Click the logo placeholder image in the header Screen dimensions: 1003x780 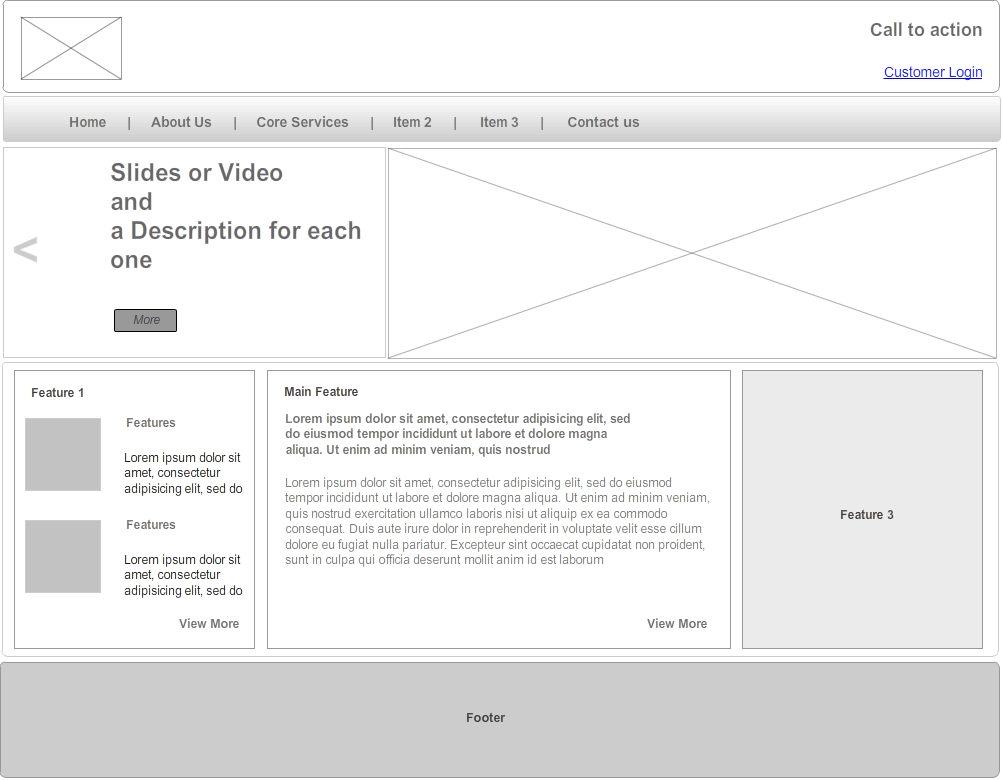pos(71,49)
